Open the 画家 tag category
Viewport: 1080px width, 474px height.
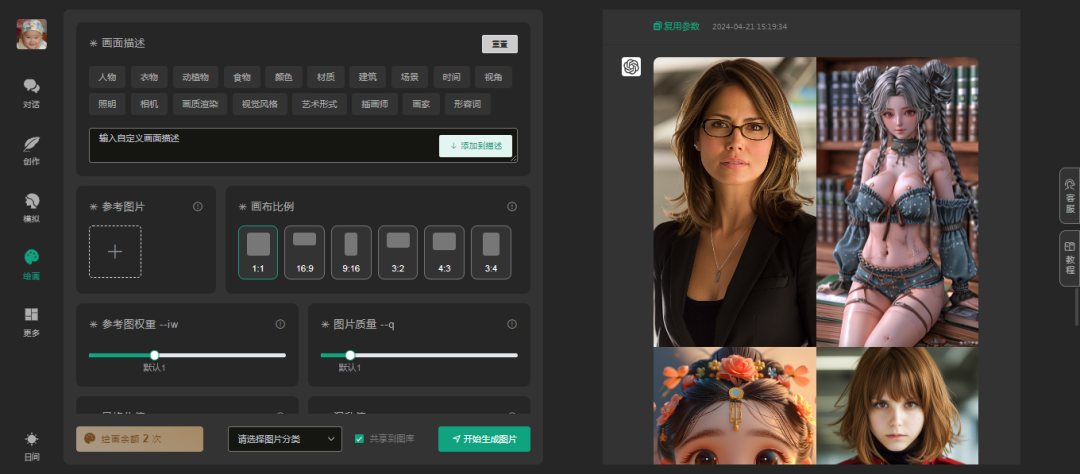(421, 104)
